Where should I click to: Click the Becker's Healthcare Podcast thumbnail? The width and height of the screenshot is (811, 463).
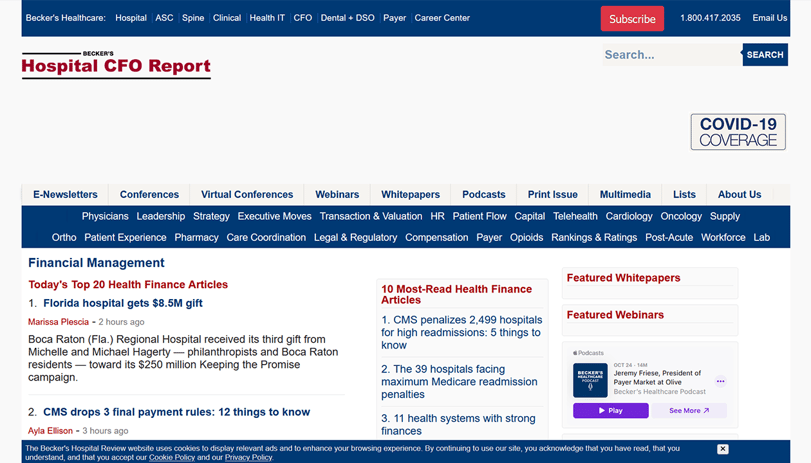click(590, 380)
